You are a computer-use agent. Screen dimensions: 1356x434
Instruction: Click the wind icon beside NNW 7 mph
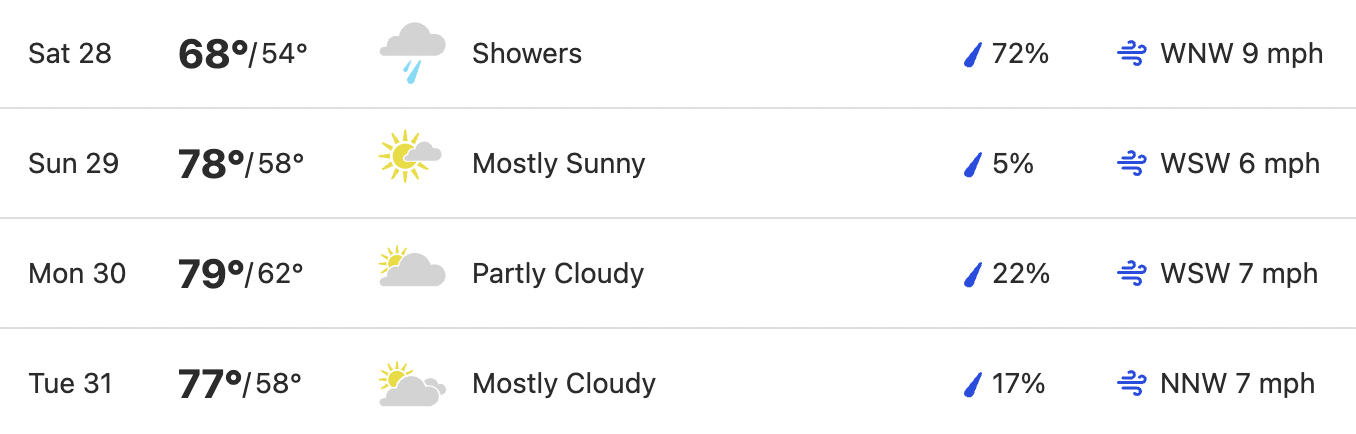click(1131, 384)
